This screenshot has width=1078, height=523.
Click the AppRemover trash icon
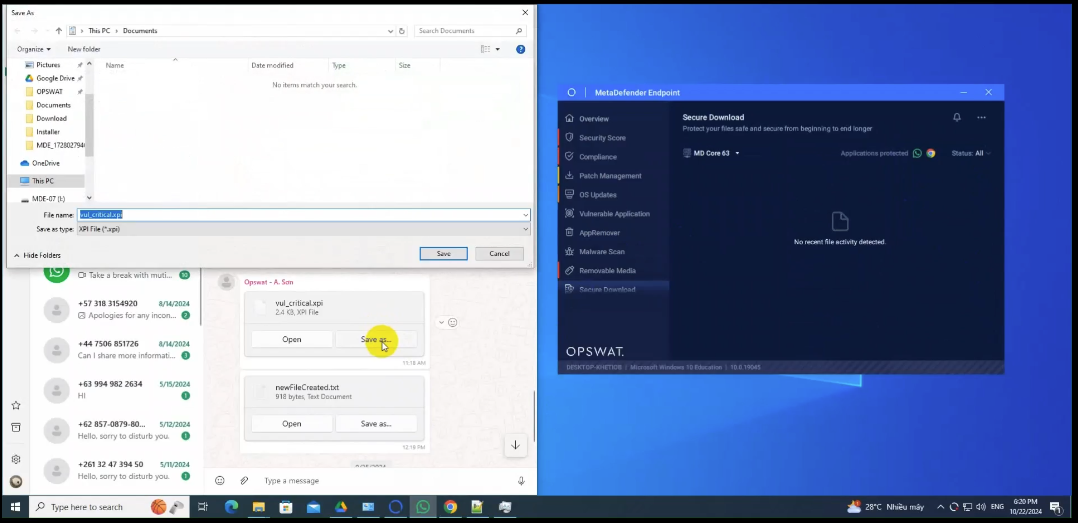pos(569,232)
